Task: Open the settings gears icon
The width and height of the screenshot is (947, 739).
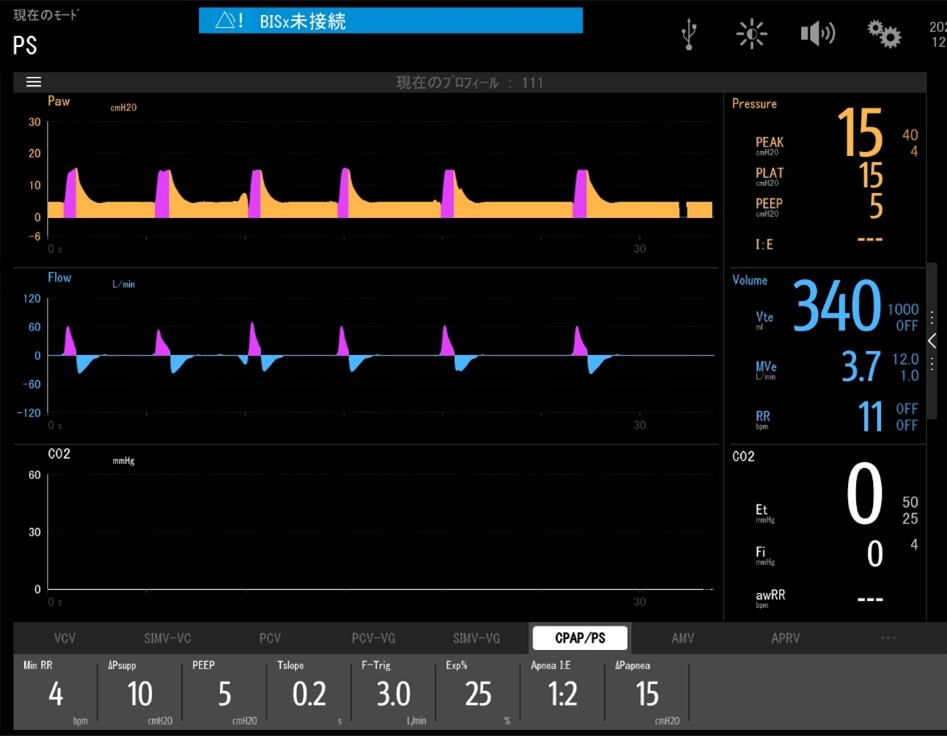Action: coord(884,34)
